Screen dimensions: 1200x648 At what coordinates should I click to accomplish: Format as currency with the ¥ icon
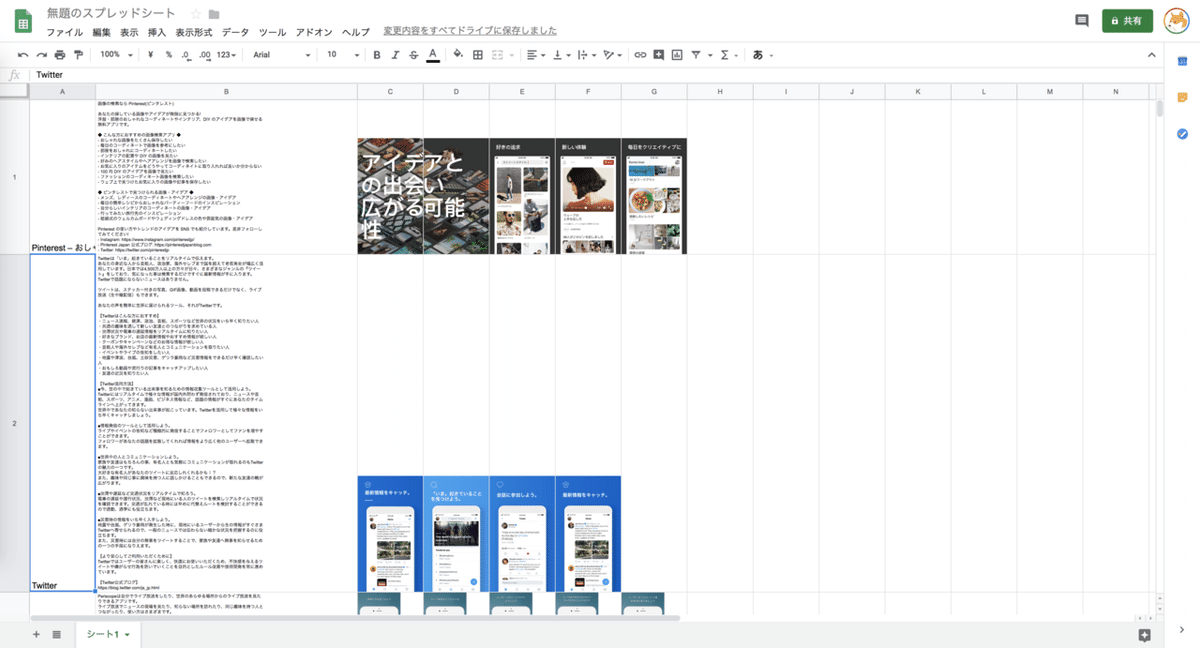(x=150, y=54)
